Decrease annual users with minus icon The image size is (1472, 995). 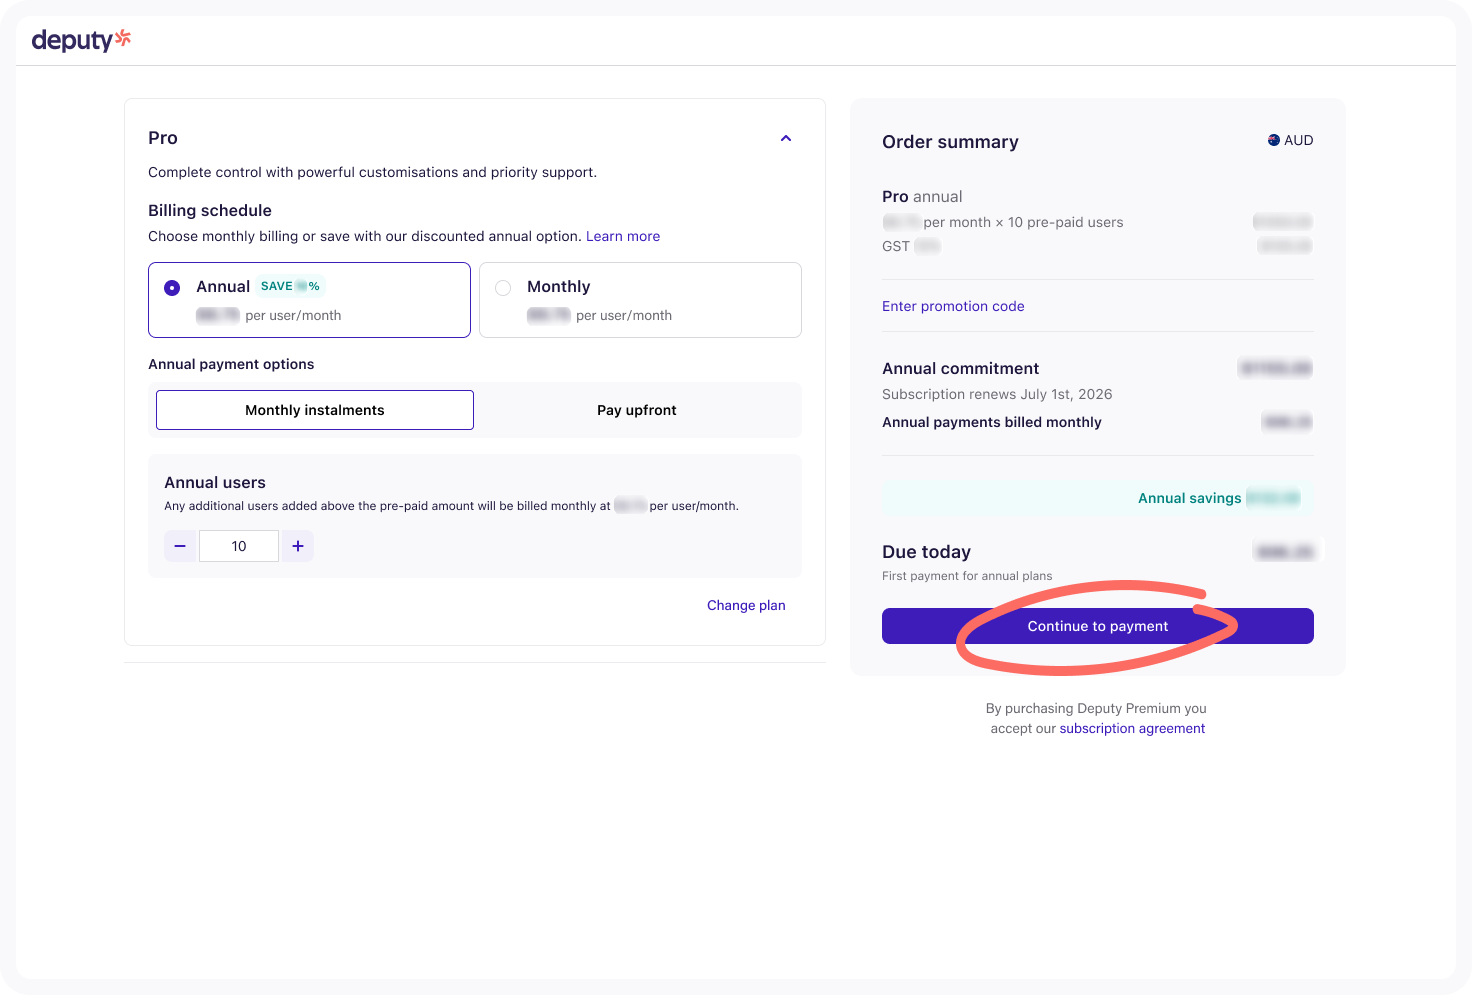coord(180,546)
